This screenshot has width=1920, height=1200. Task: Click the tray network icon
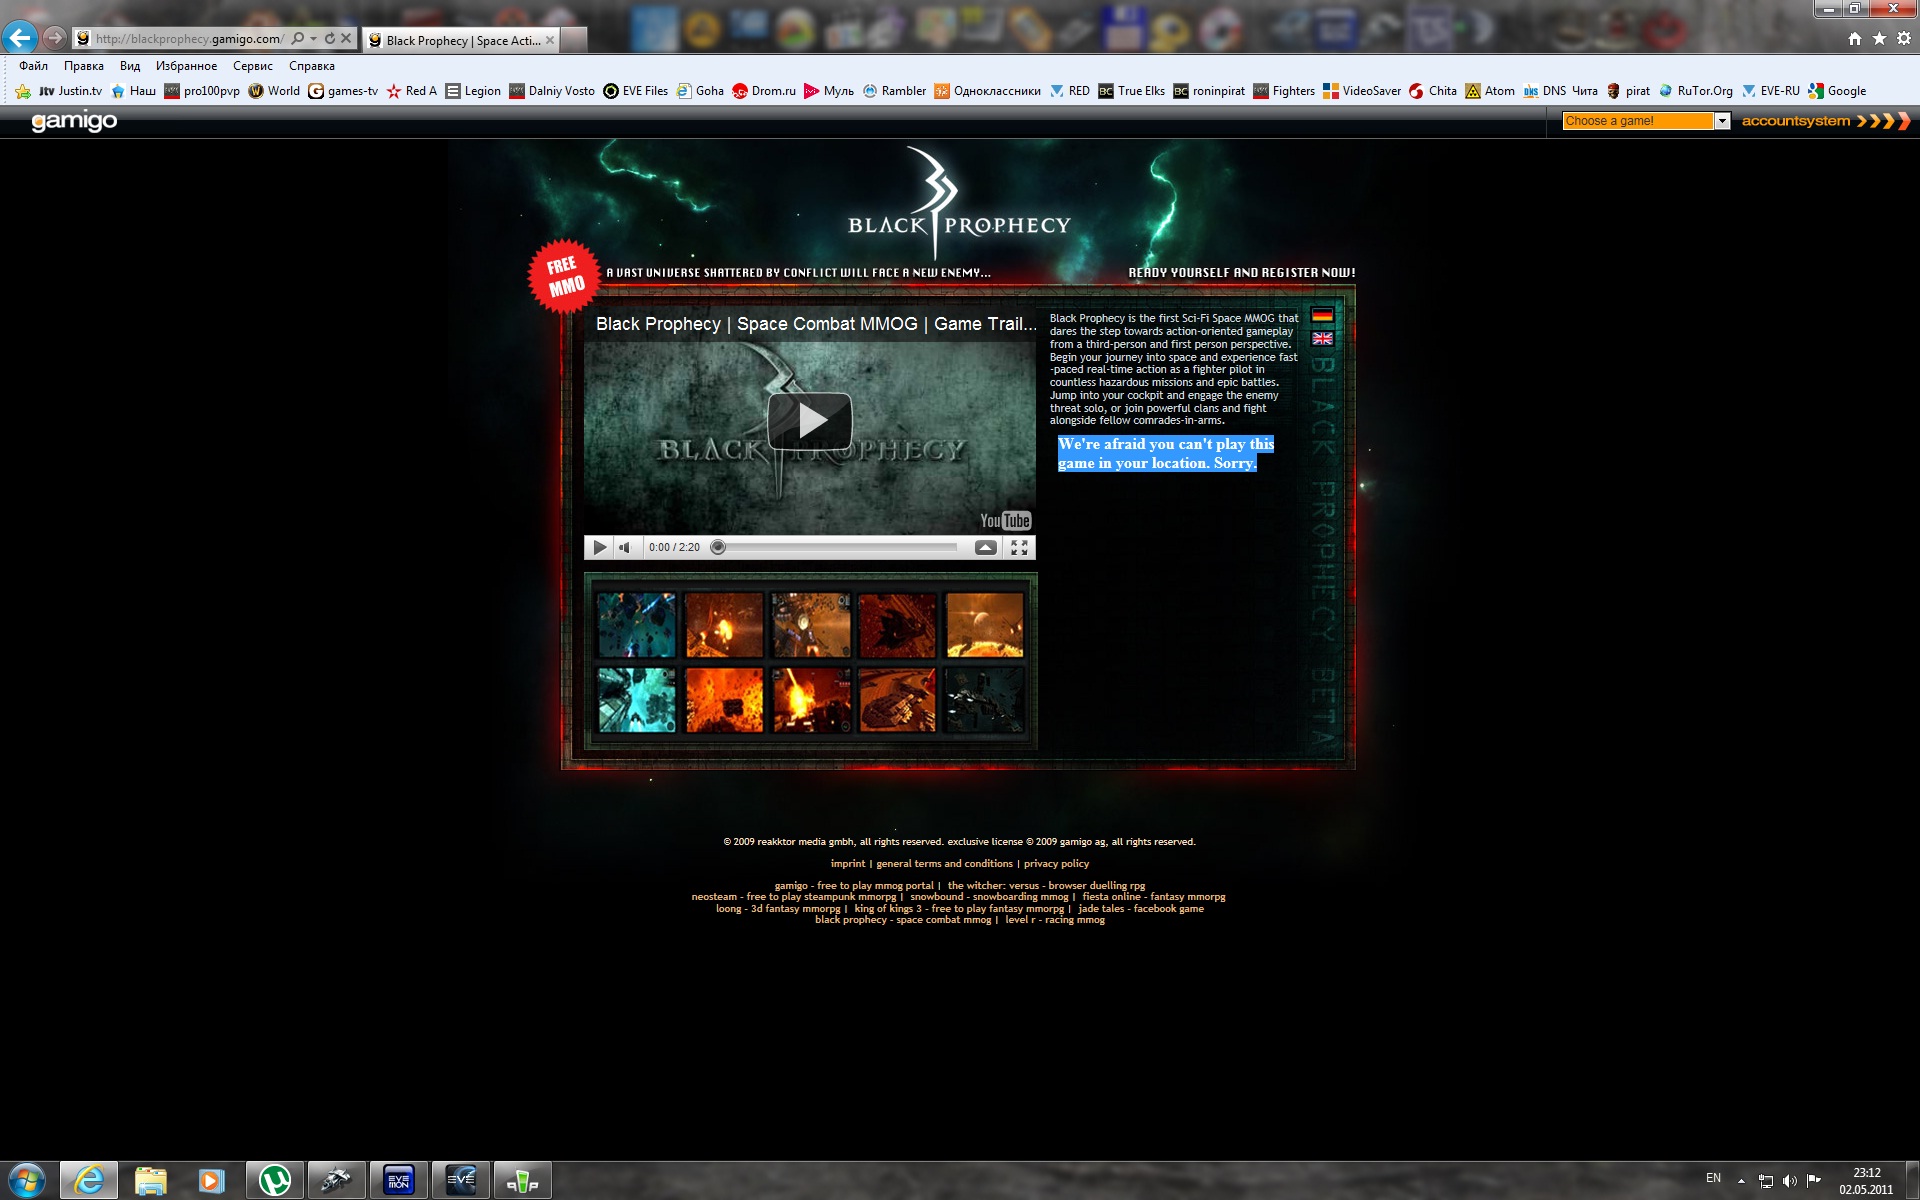coord(1766,1181)
